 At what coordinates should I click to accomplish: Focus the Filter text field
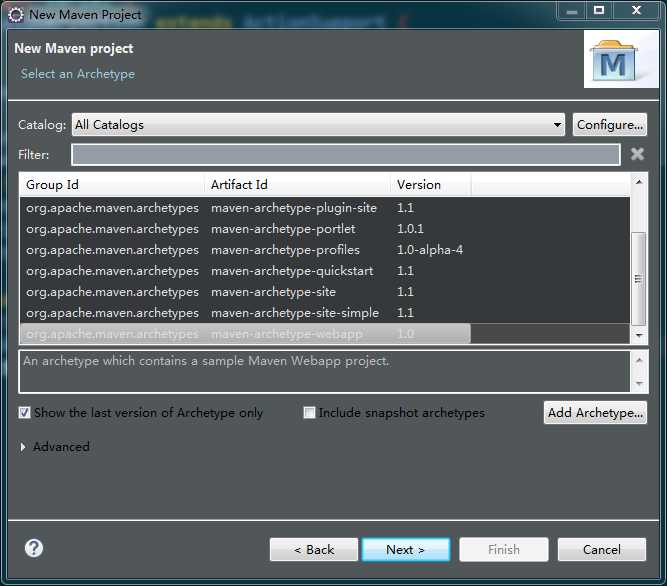[x=345, y=154]
